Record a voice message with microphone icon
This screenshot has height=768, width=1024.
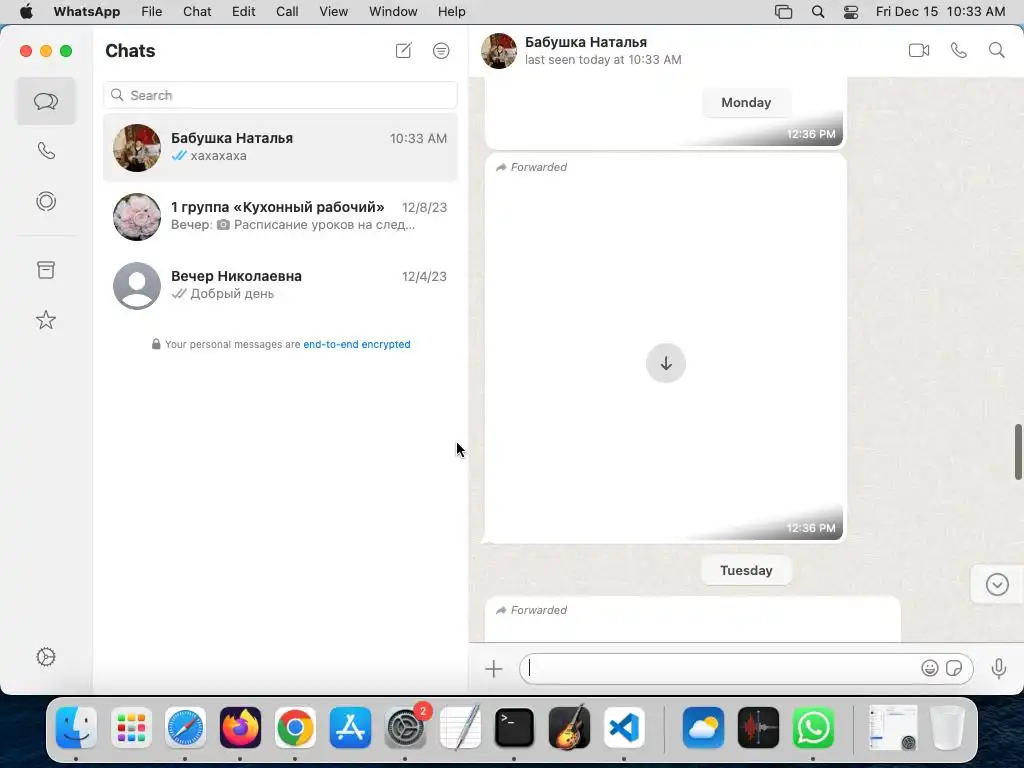pyautogui.click(x=999, y=669)
